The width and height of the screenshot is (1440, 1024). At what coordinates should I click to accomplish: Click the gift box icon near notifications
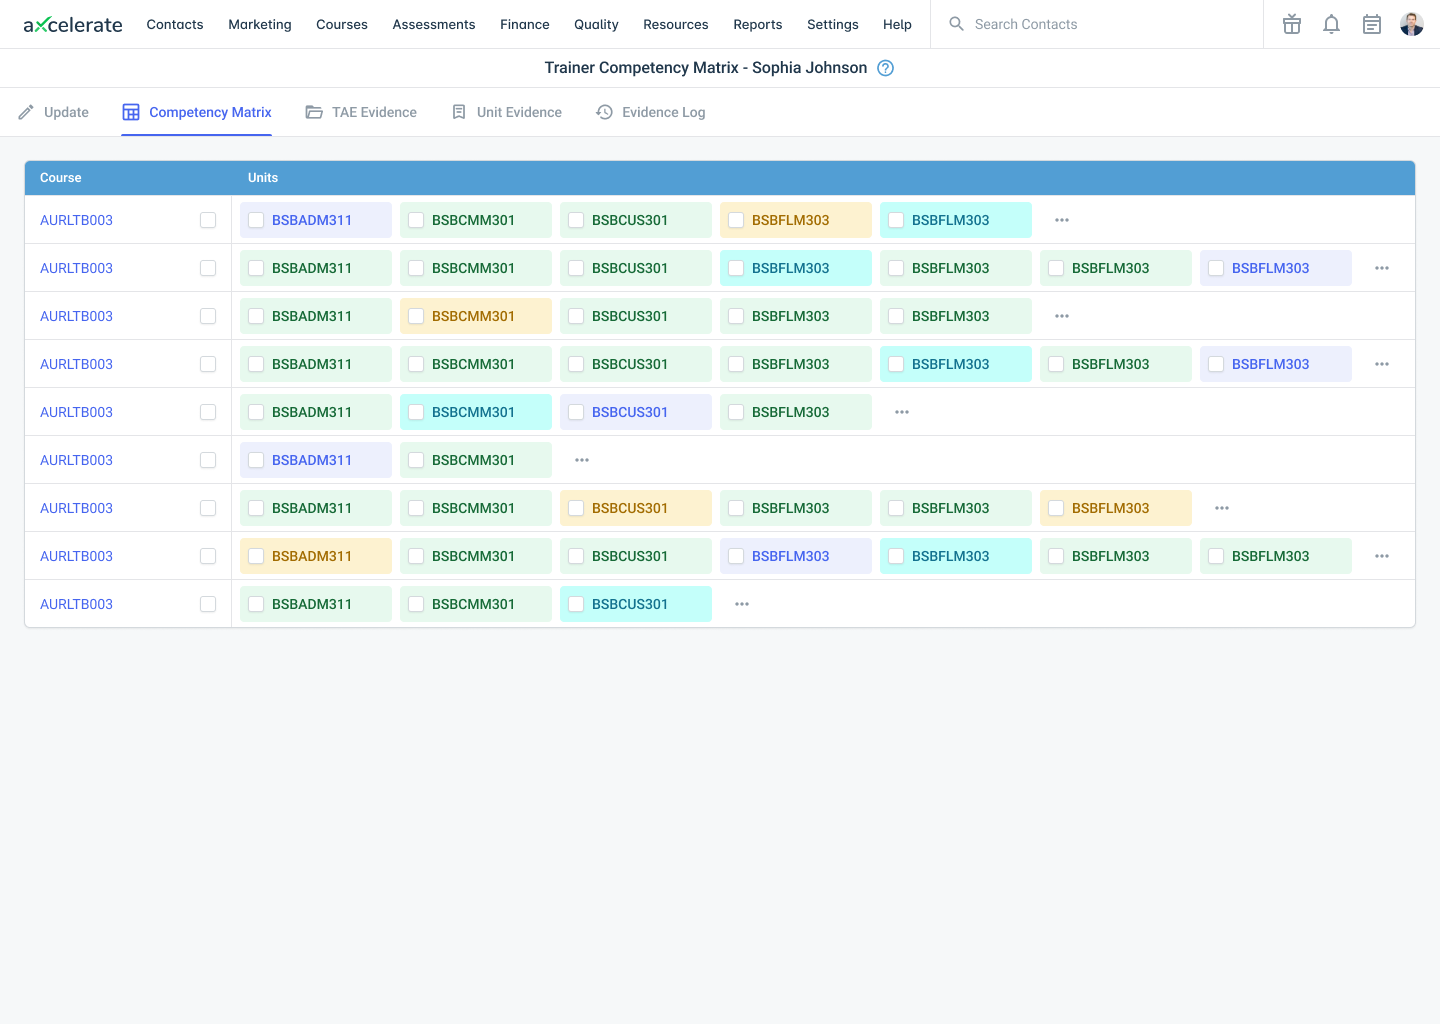(1291, 24)
